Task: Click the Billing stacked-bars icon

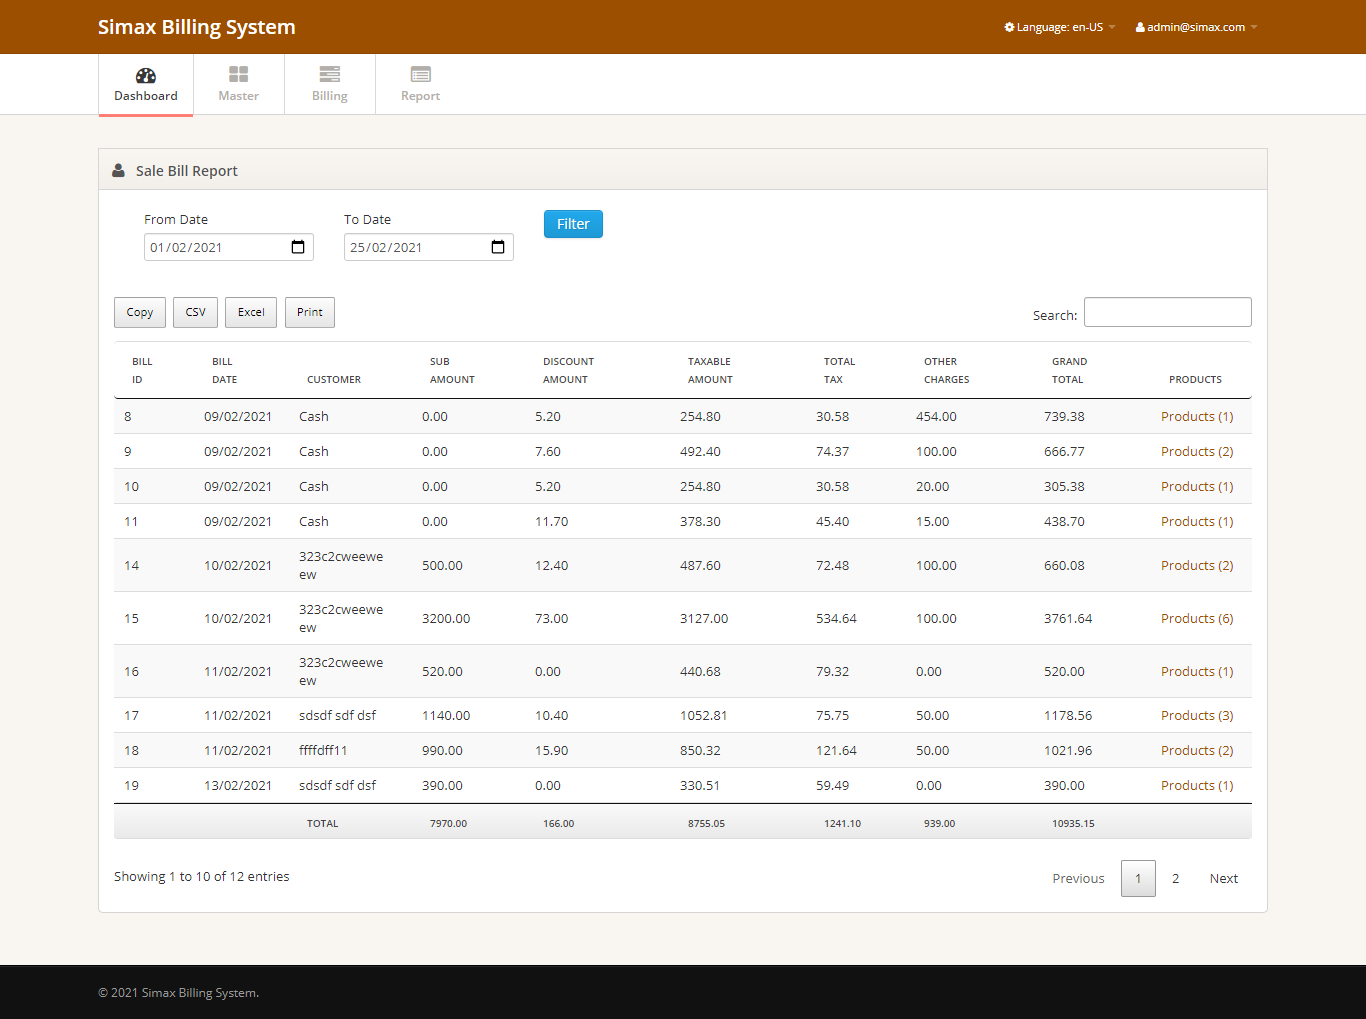Action: click(x=329, y=74)
